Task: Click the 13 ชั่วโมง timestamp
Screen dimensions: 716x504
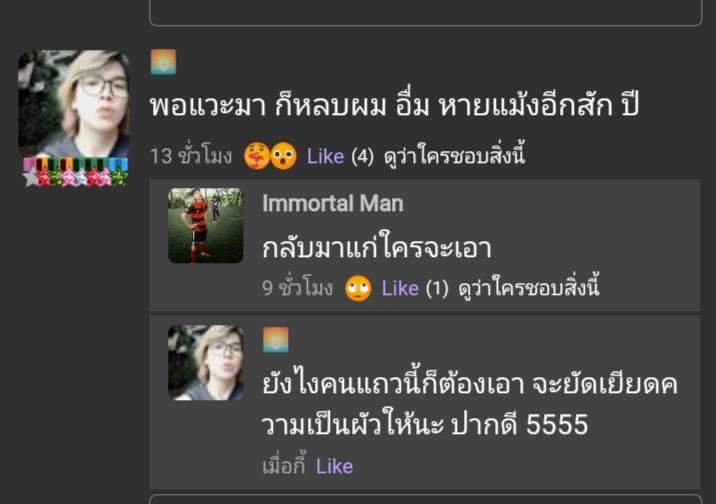Action: pos(191,156)
